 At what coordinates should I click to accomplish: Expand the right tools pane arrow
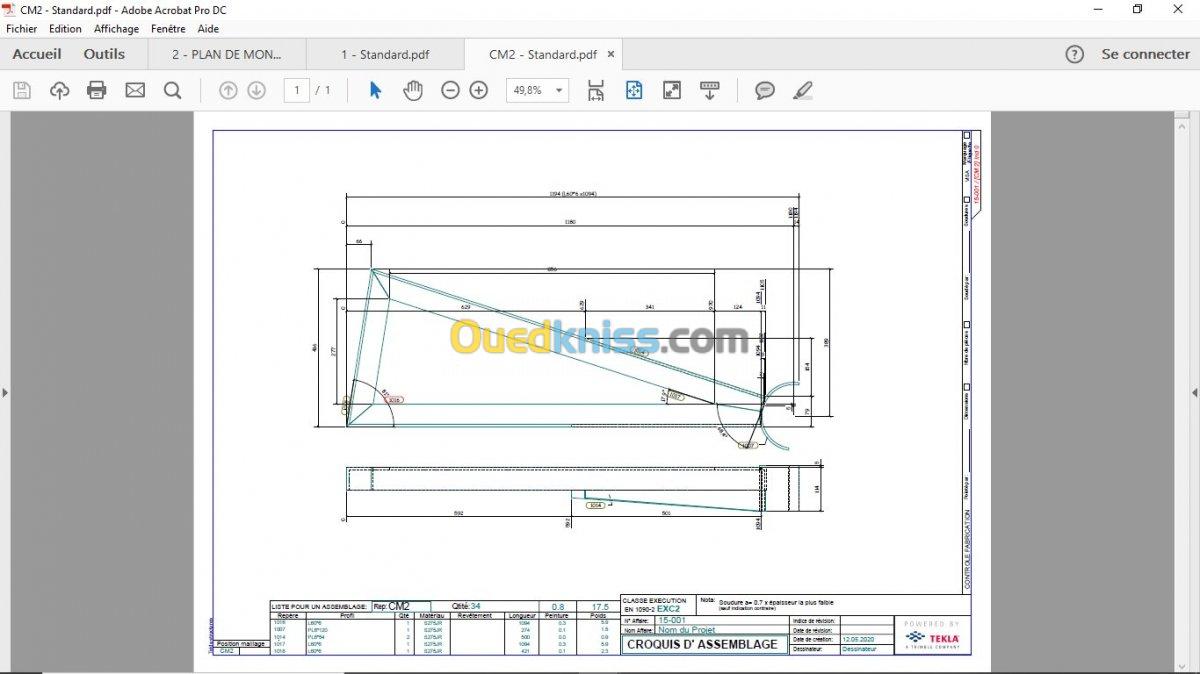1194,392
